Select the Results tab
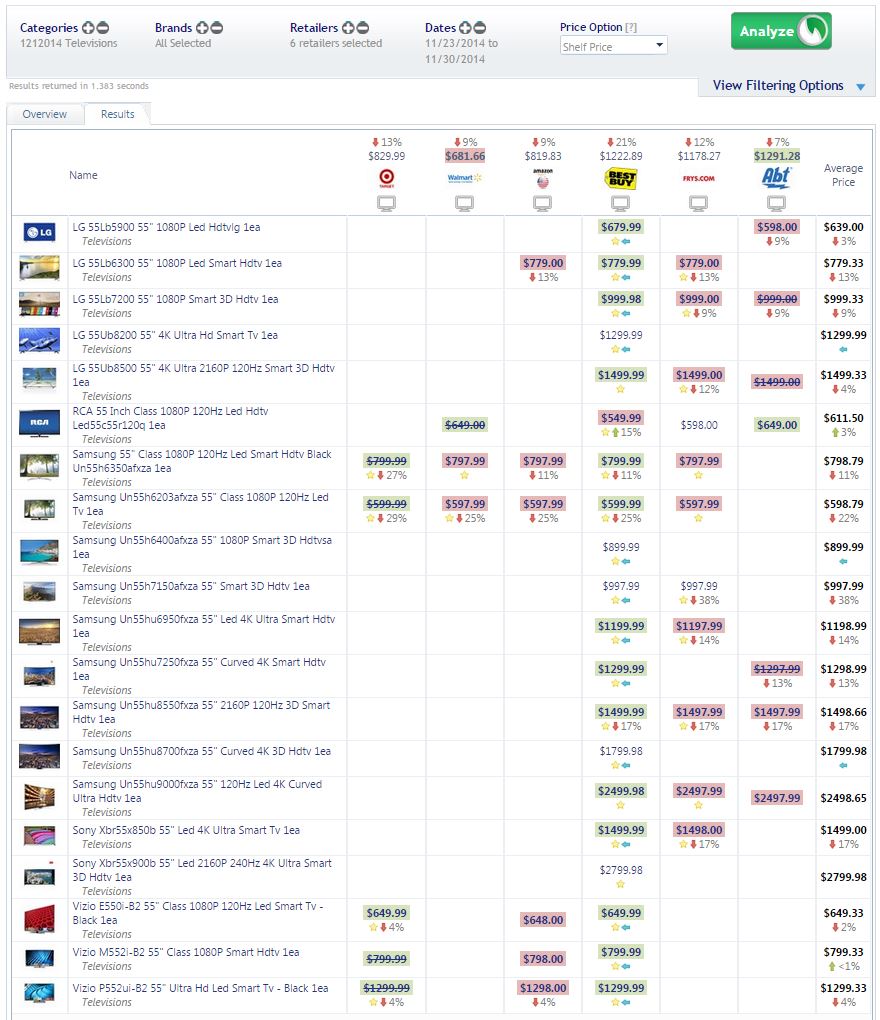The width and height of the screenshot is (880, 1020). (118, 114)
